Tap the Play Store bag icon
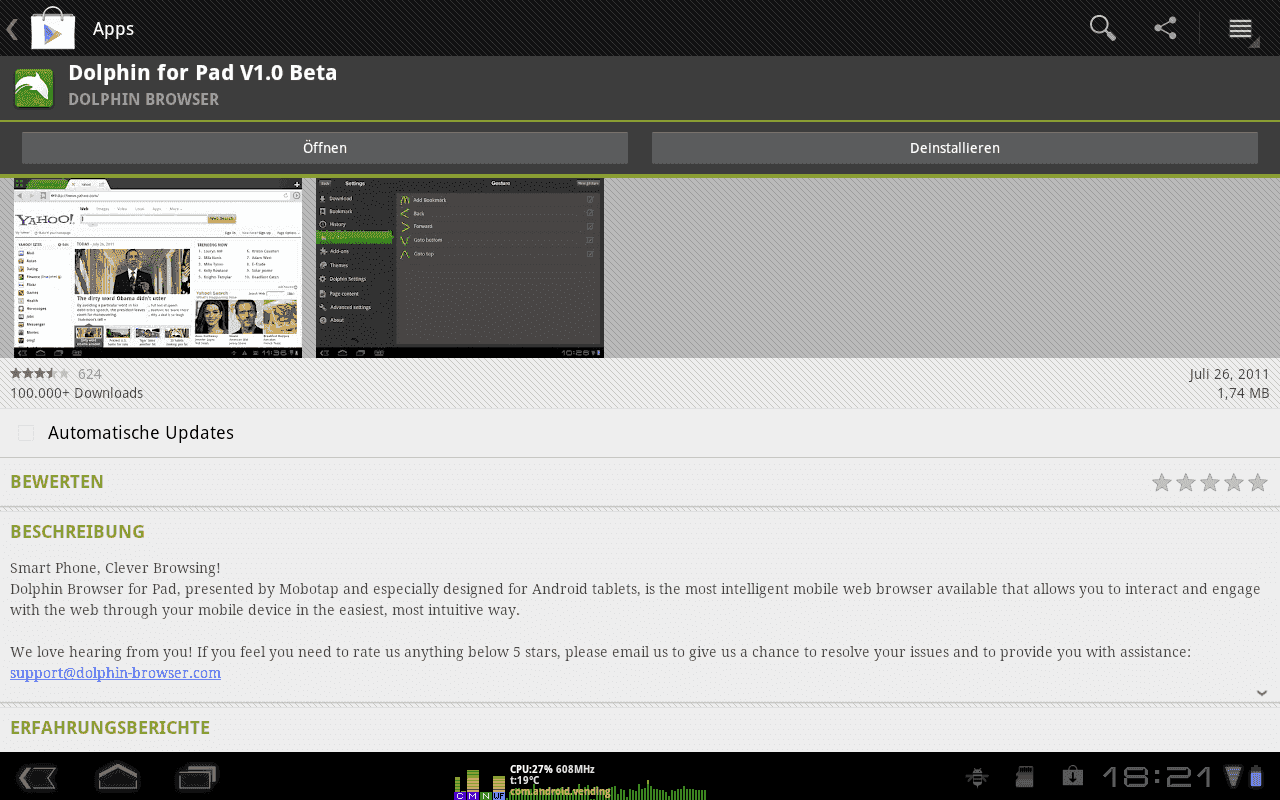The height and width of the screenshot is (800, 1280). pos(53,28)
